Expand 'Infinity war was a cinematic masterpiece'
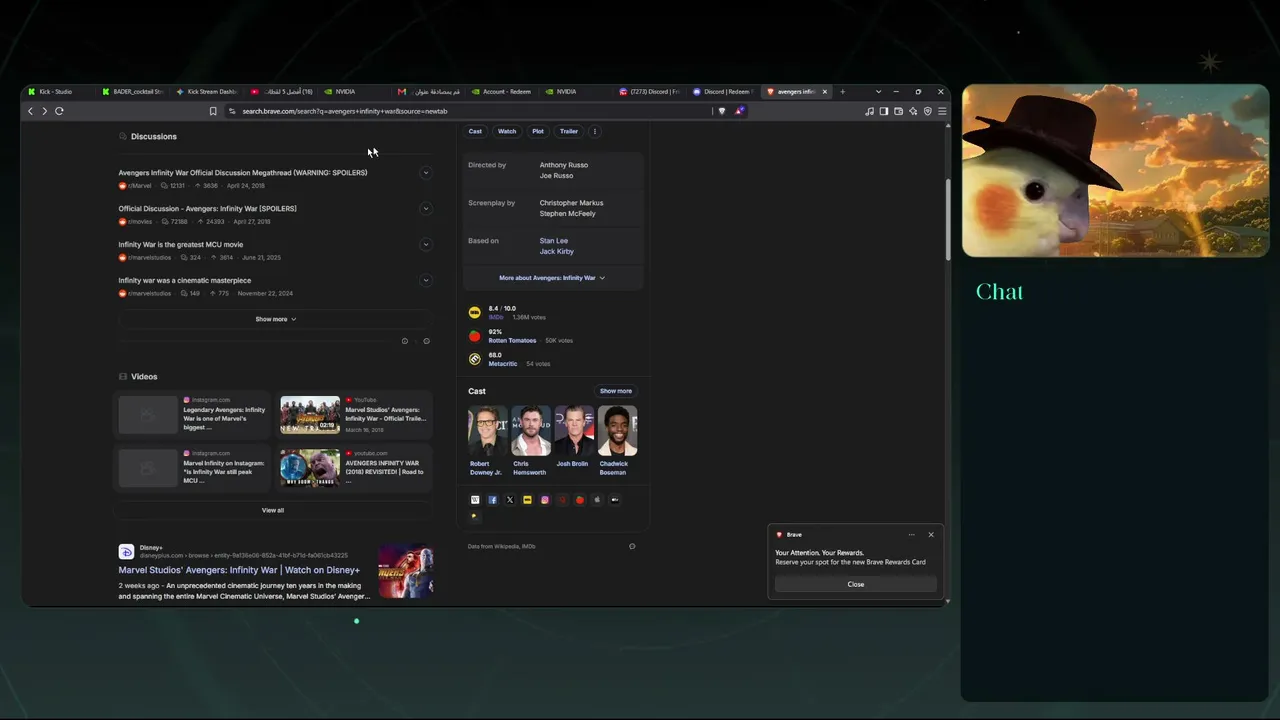 click(x=425, y=281)
